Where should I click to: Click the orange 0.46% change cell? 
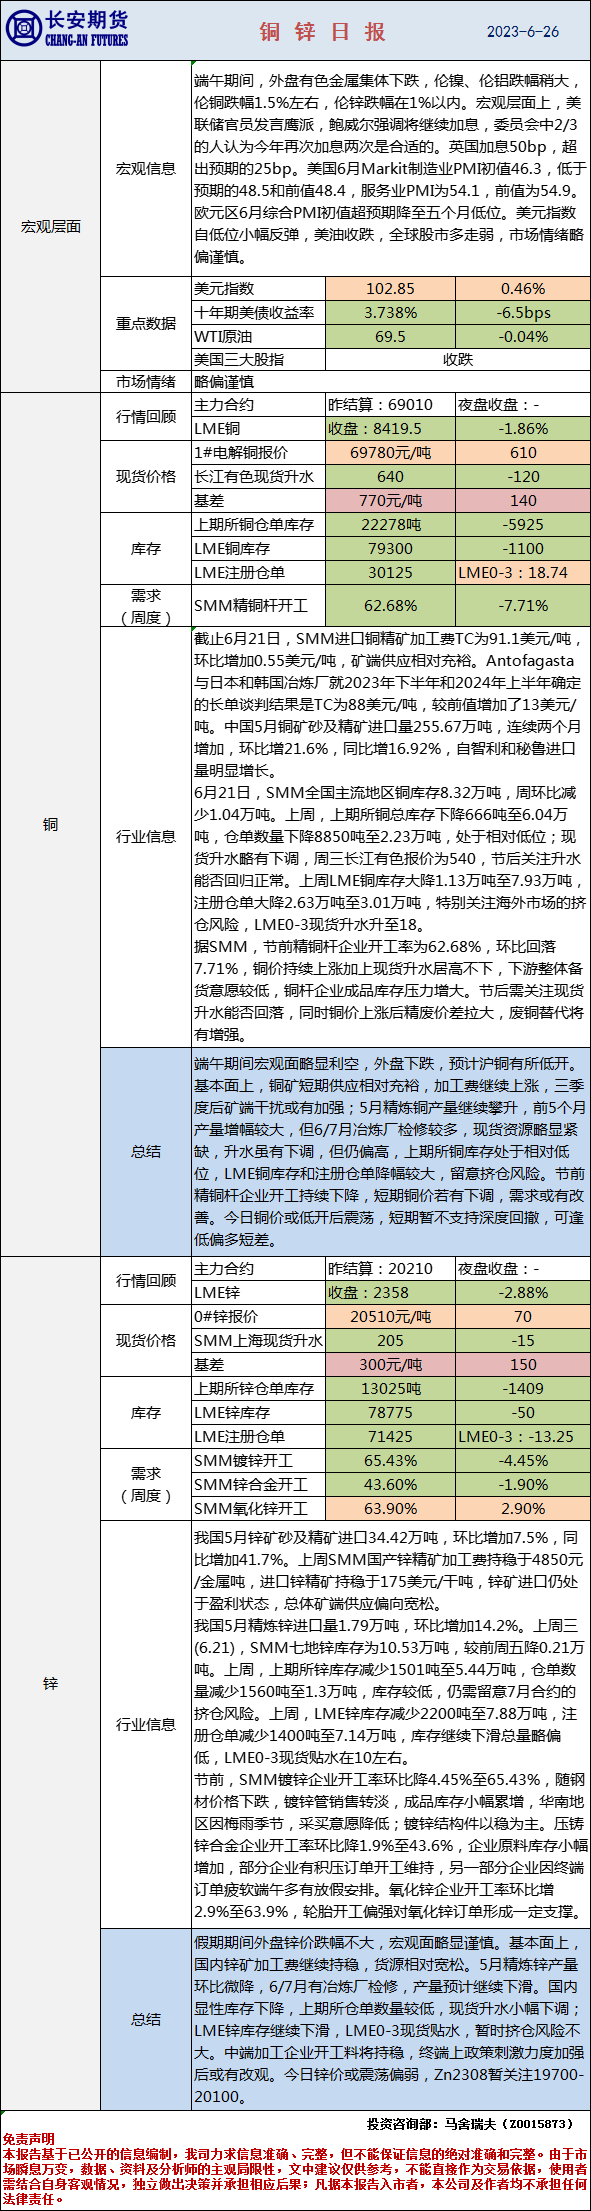click(x=523, y=289)
